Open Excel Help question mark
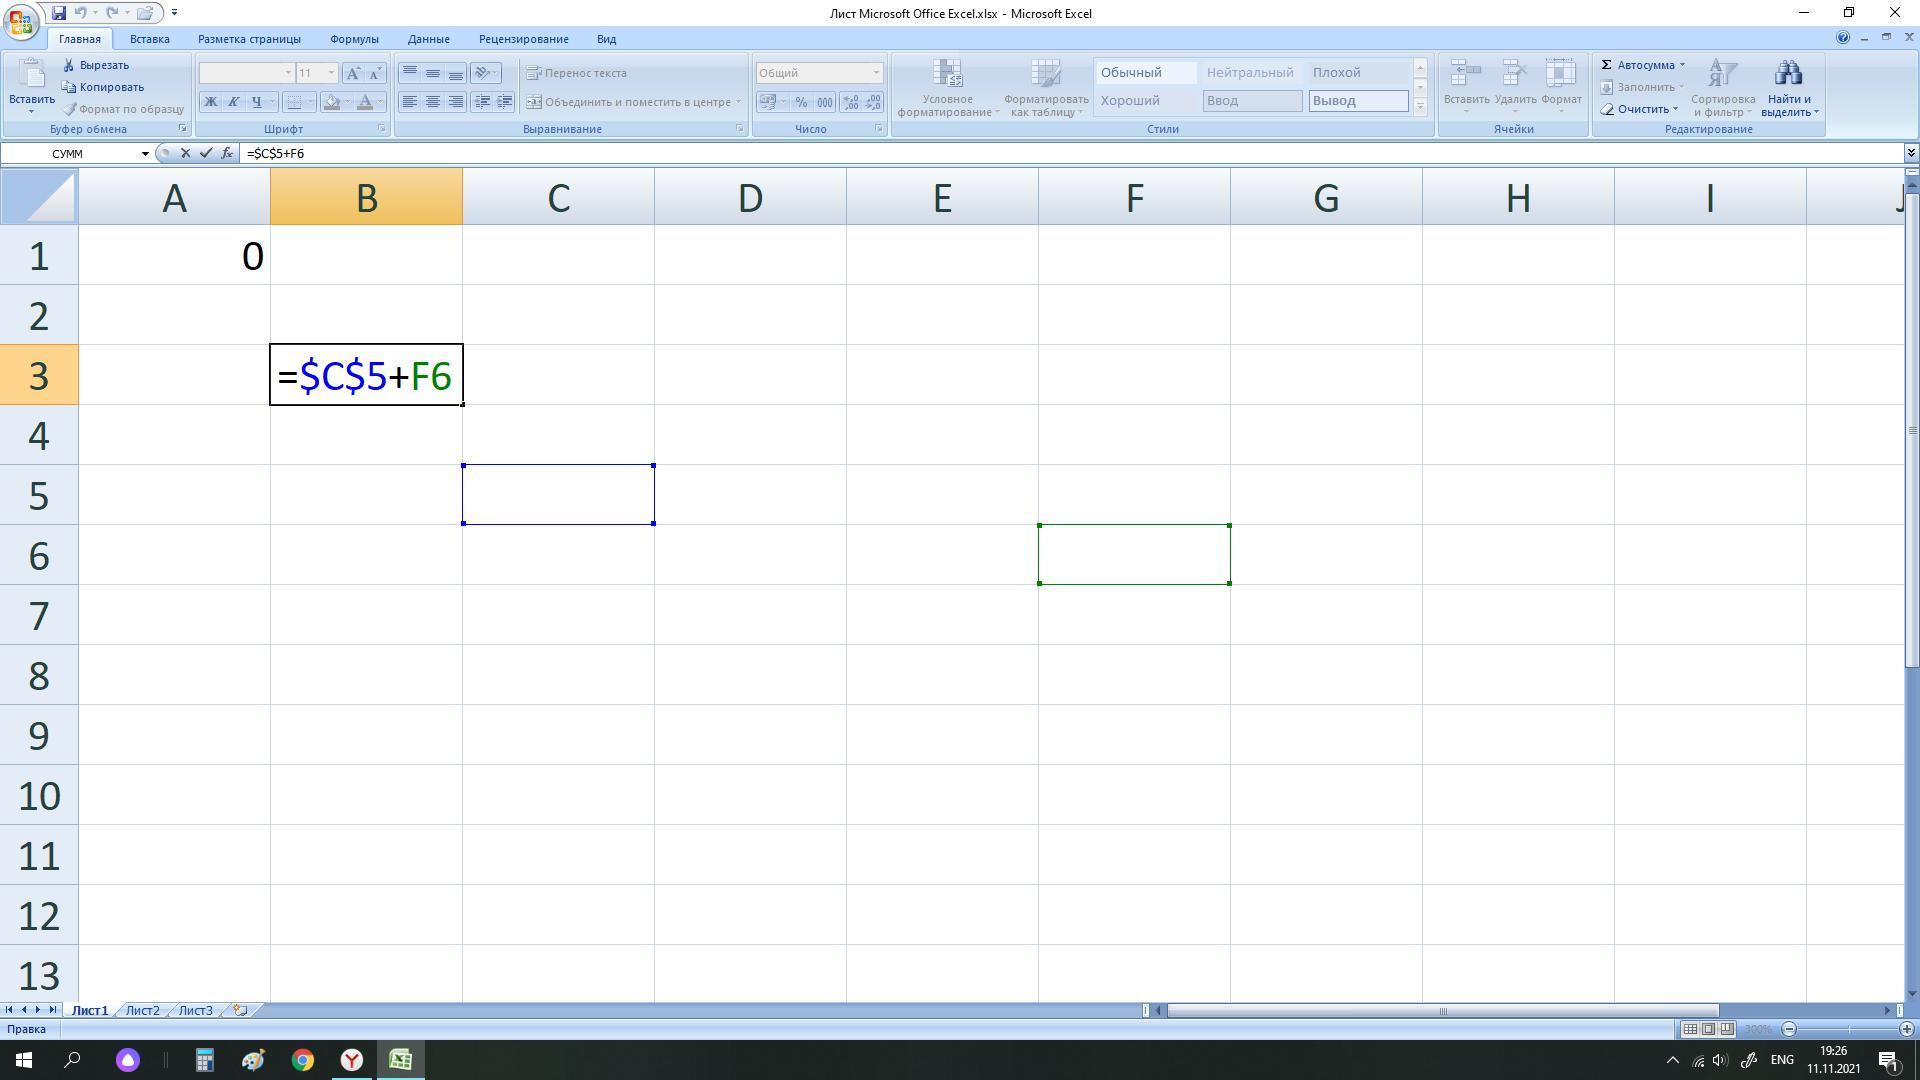 [1842, 37]
